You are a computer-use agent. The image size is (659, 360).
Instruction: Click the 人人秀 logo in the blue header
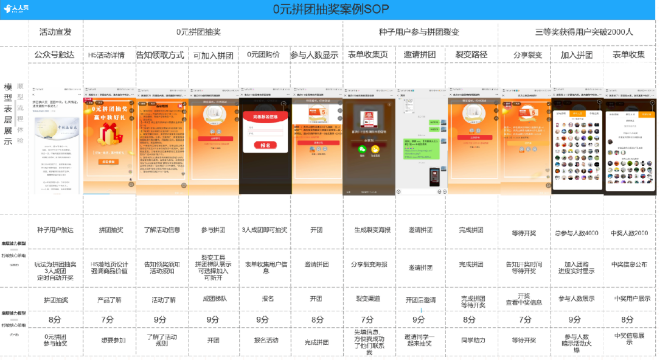pyautogui.click(x=16, y=8)
